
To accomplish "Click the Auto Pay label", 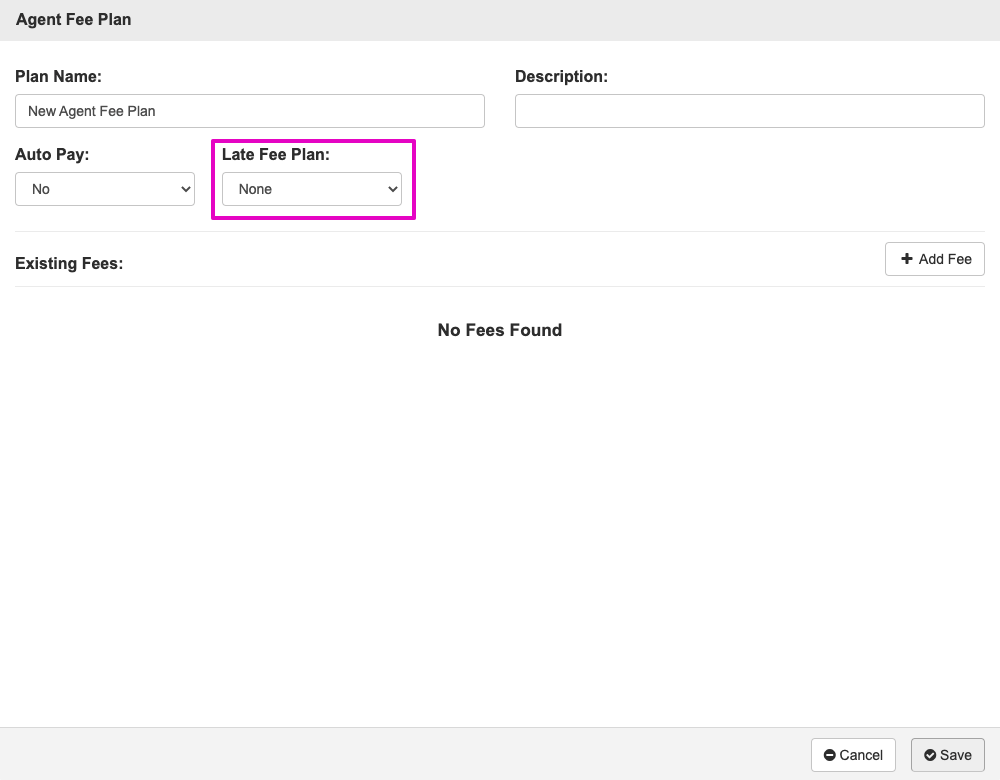I will click(52, 155).
